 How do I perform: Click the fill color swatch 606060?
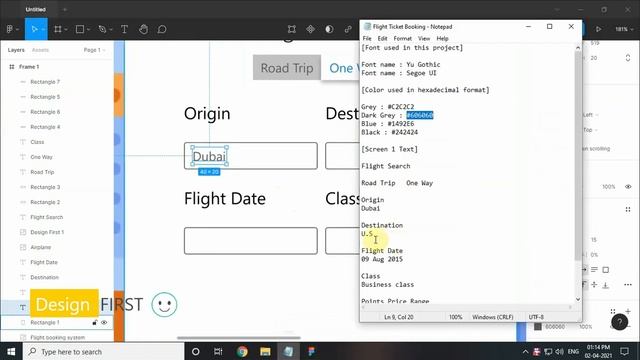(538, 327)
